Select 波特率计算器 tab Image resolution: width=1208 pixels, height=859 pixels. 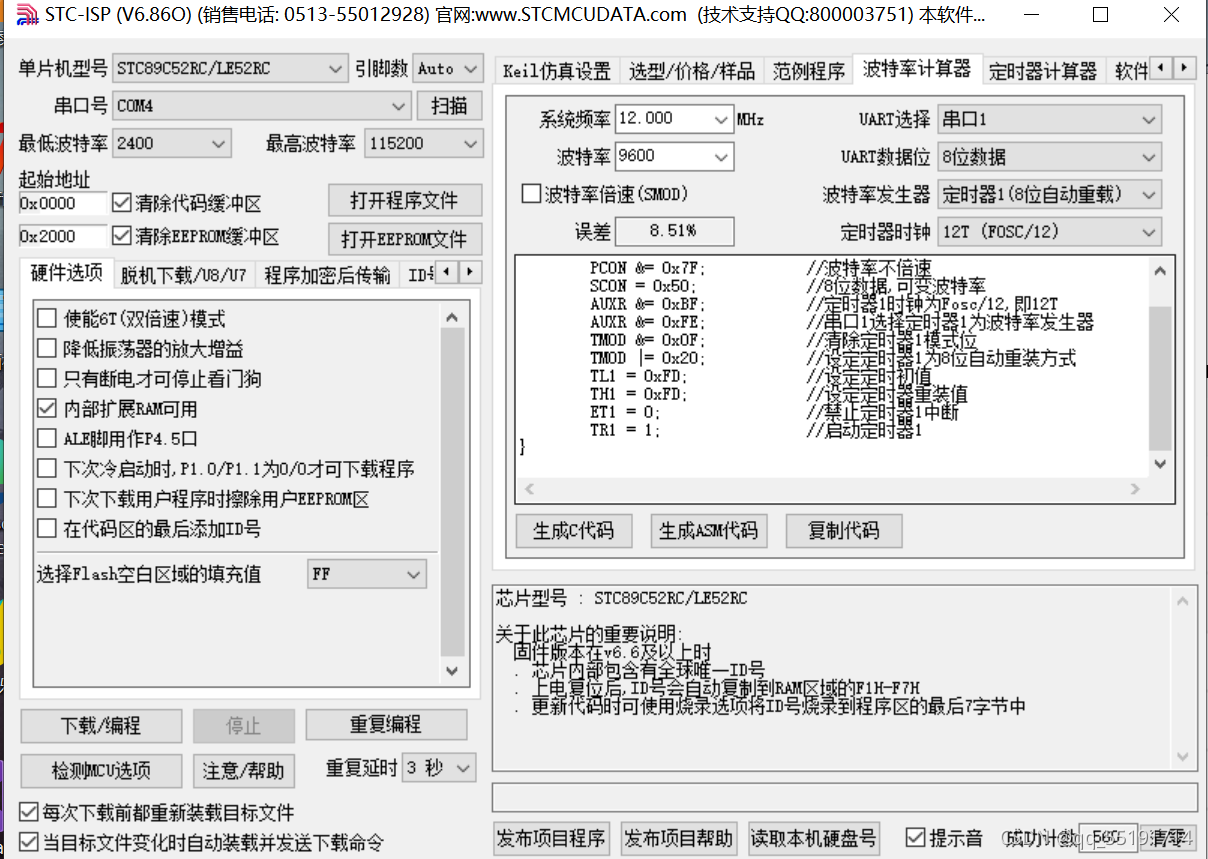click(x=917, y=68)
